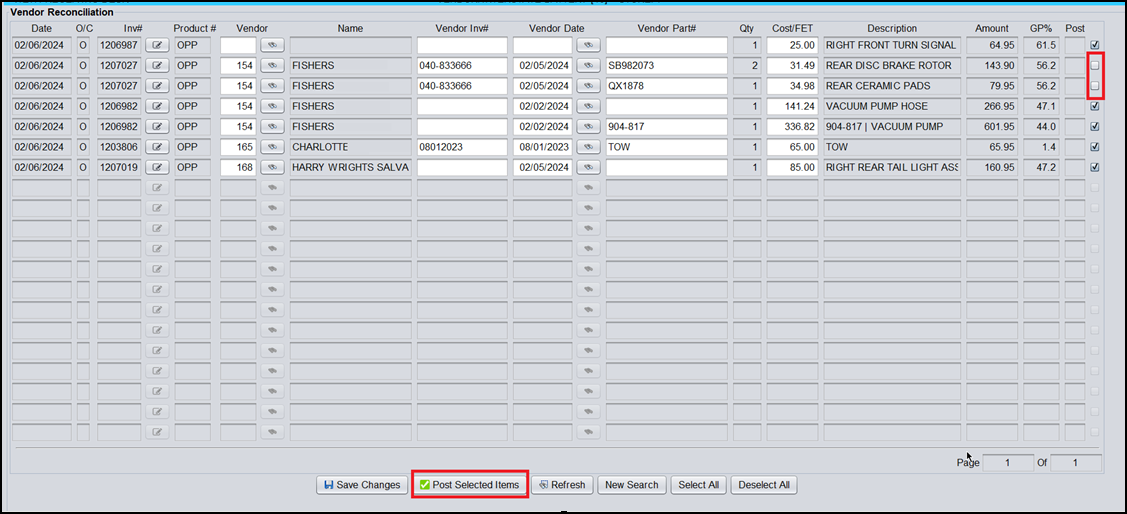
Task: Click the edit icon beside invoice 1207019
Action: click(158, 167)
